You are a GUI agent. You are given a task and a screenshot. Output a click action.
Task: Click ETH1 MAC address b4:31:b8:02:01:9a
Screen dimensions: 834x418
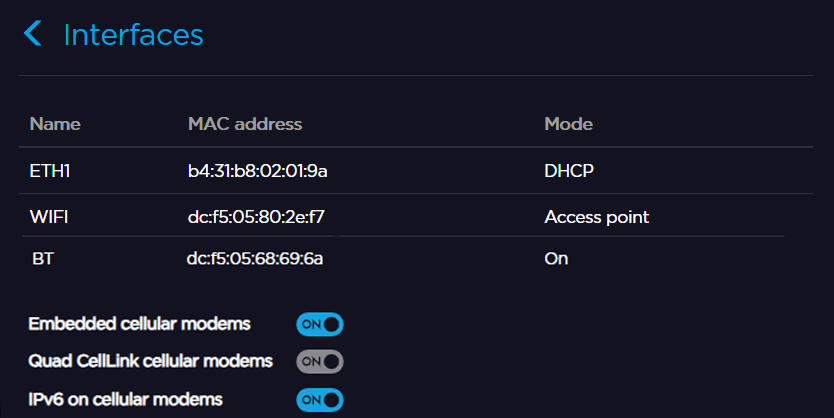click(258, 171)
